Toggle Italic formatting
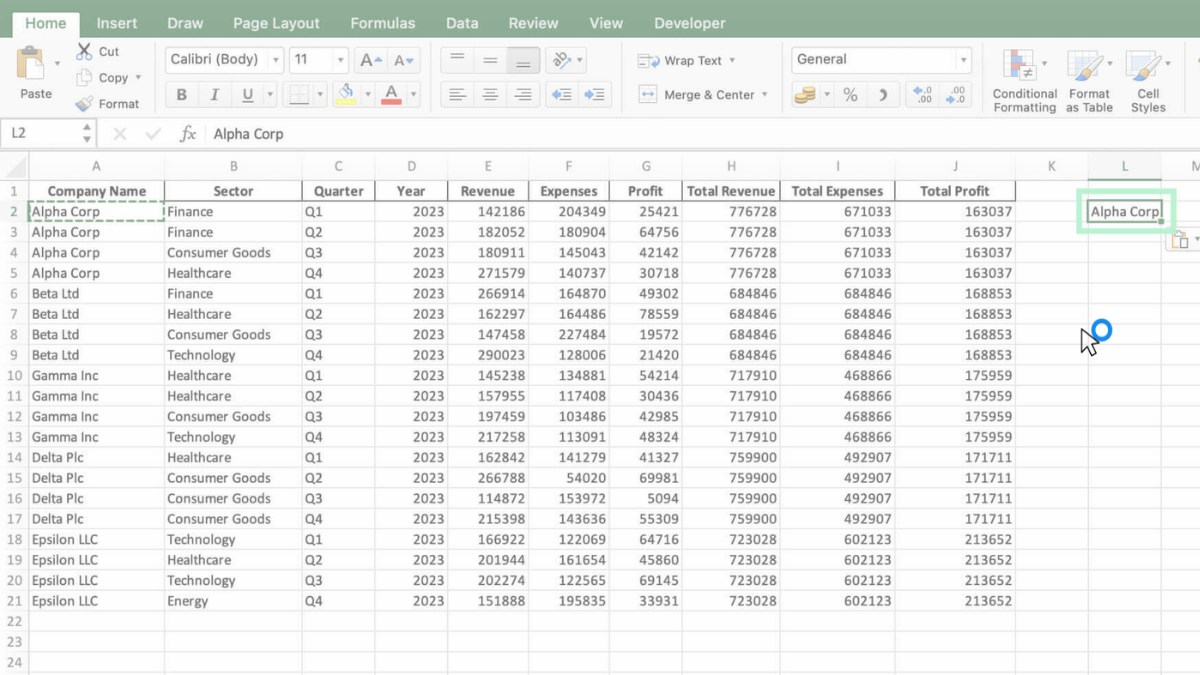1200x675 pixels. pos(214,95)
